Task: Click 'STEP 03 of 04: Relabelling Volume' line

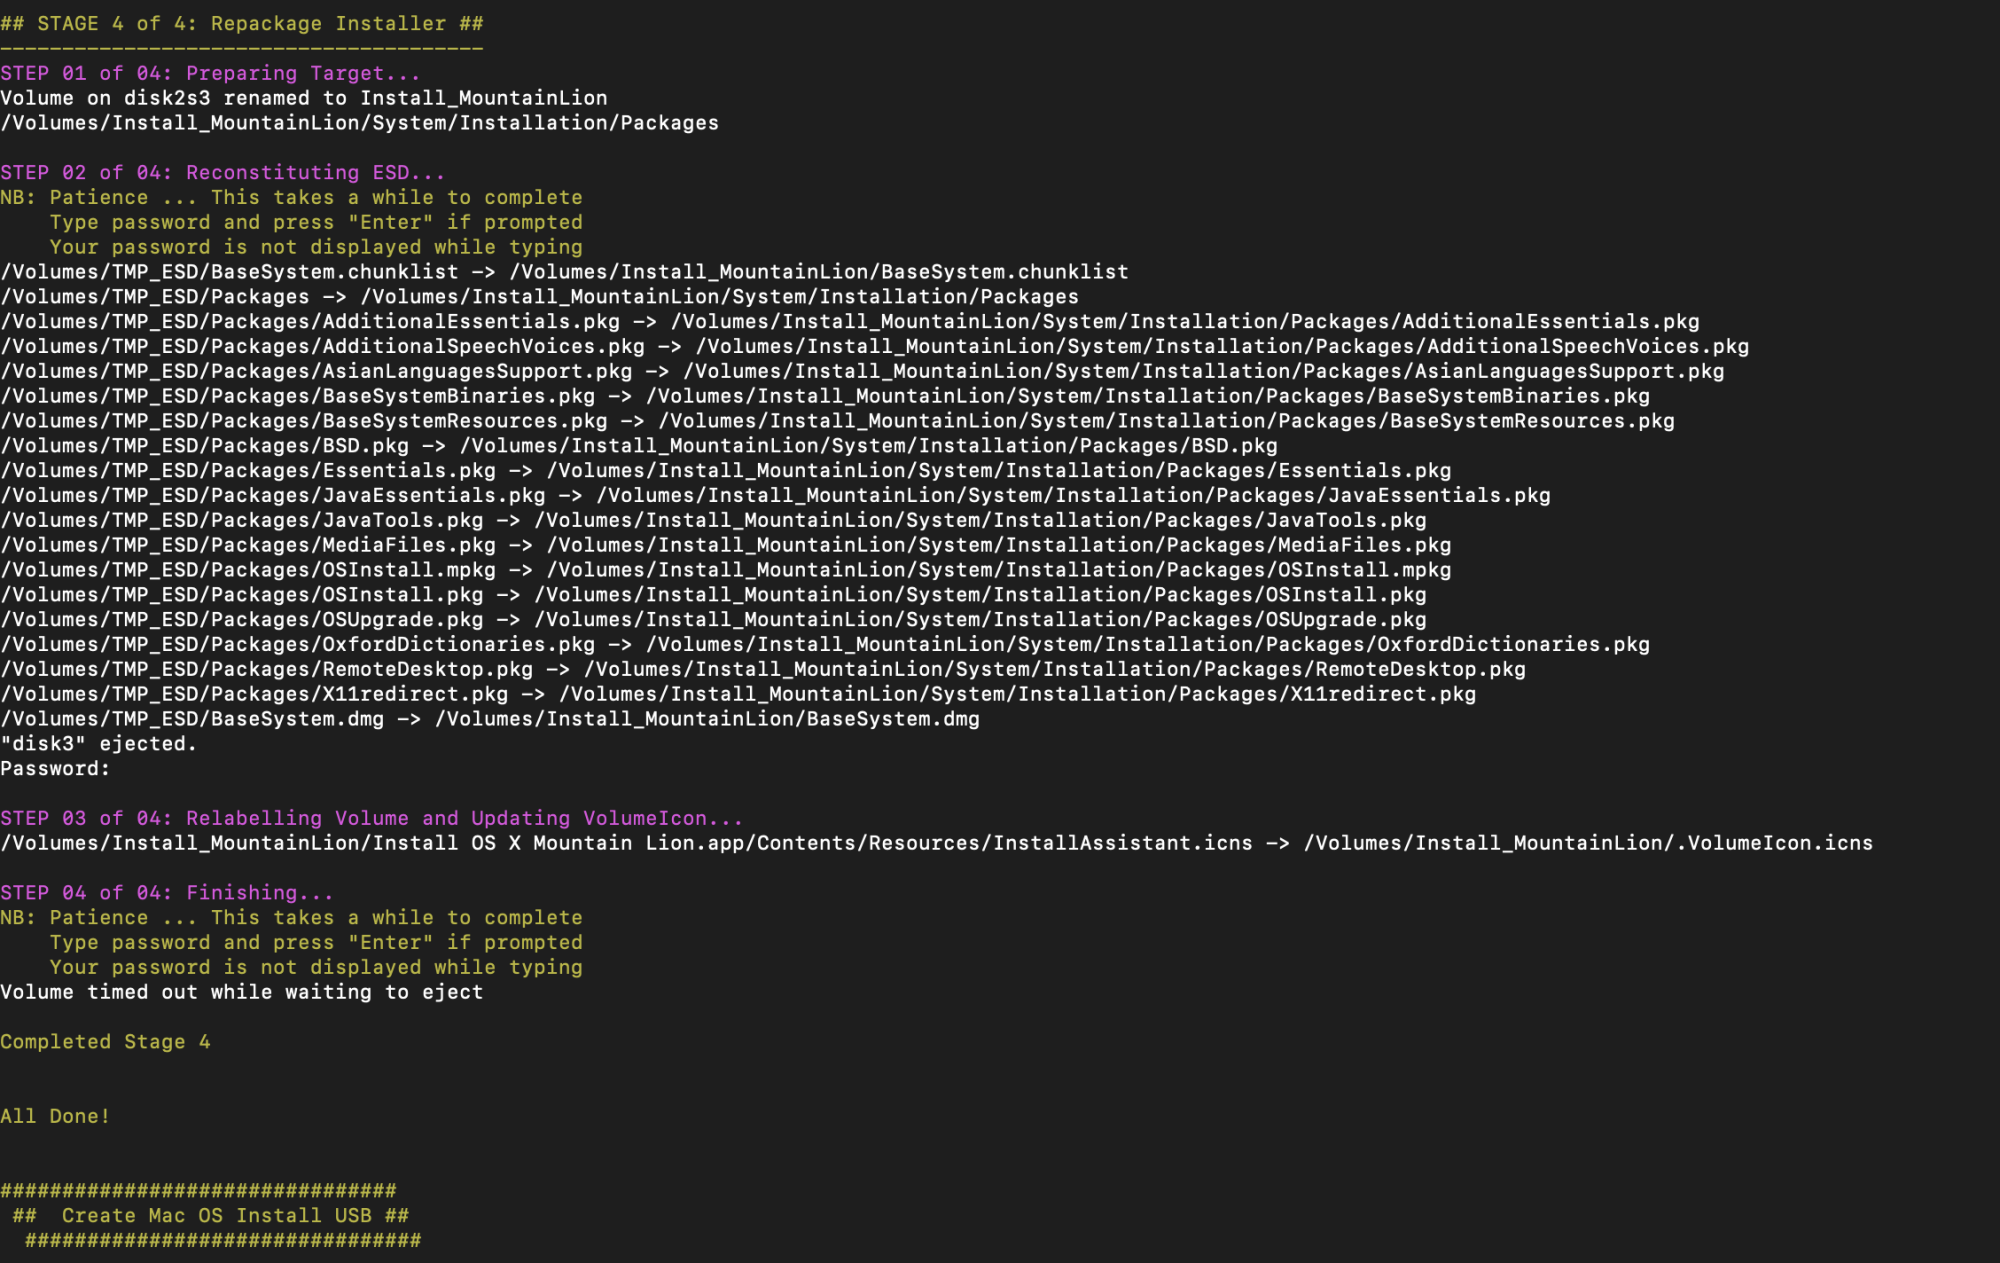Action: pyautogui.click(x=371, y=818)
